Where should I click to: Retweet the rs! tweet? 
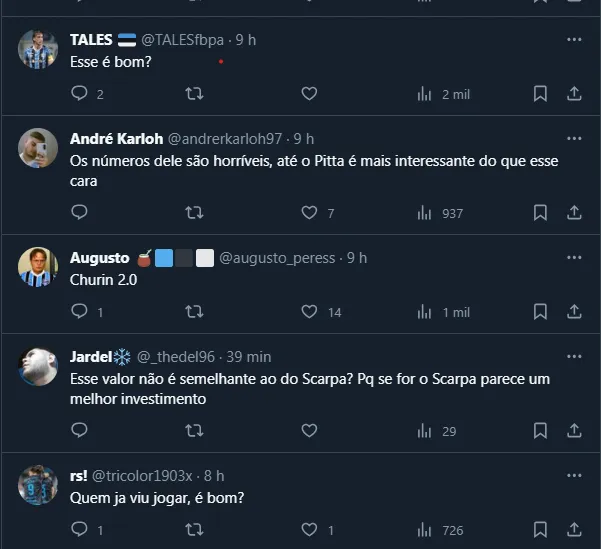pyautogui.click(x=195, y=530)
